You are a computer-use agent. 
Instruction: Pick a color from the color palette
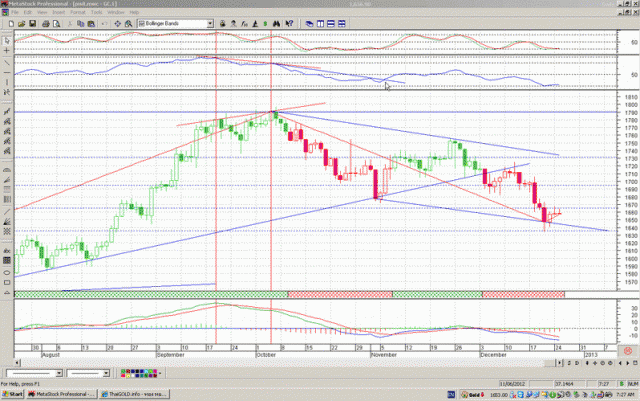pyautogui.click(x=138, y=373)
